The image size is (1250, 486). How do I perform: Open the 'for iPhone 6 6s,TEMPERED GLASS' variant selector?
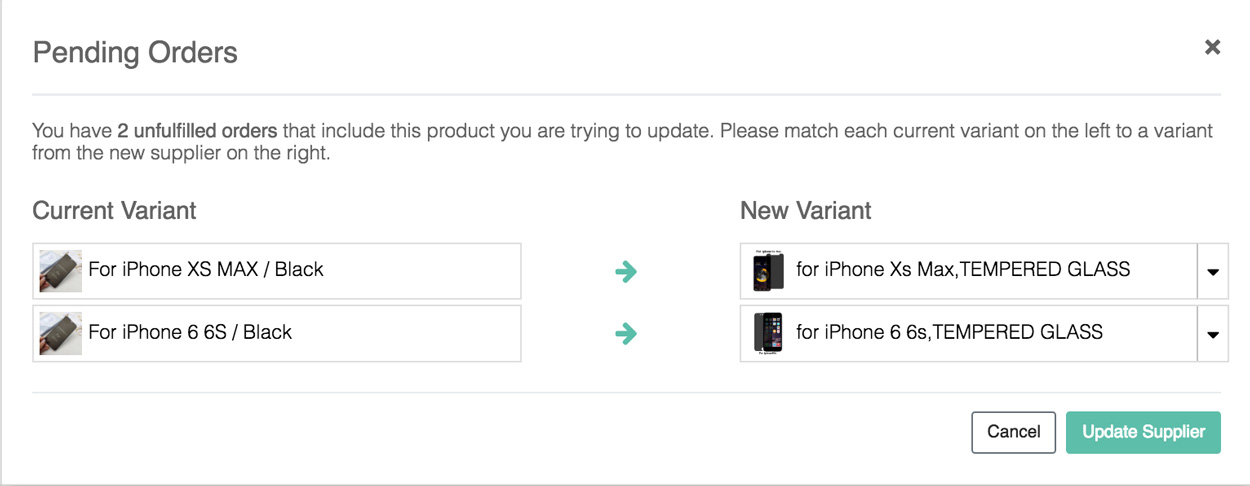point(949,333)
